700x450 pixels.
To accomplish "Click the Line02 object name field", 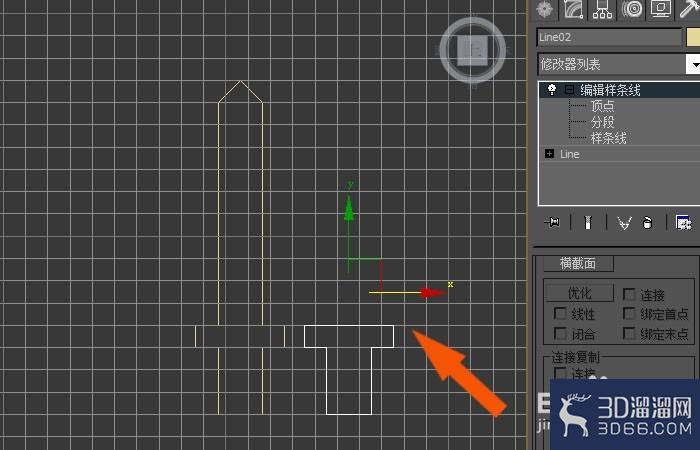I will pos(609,37).
